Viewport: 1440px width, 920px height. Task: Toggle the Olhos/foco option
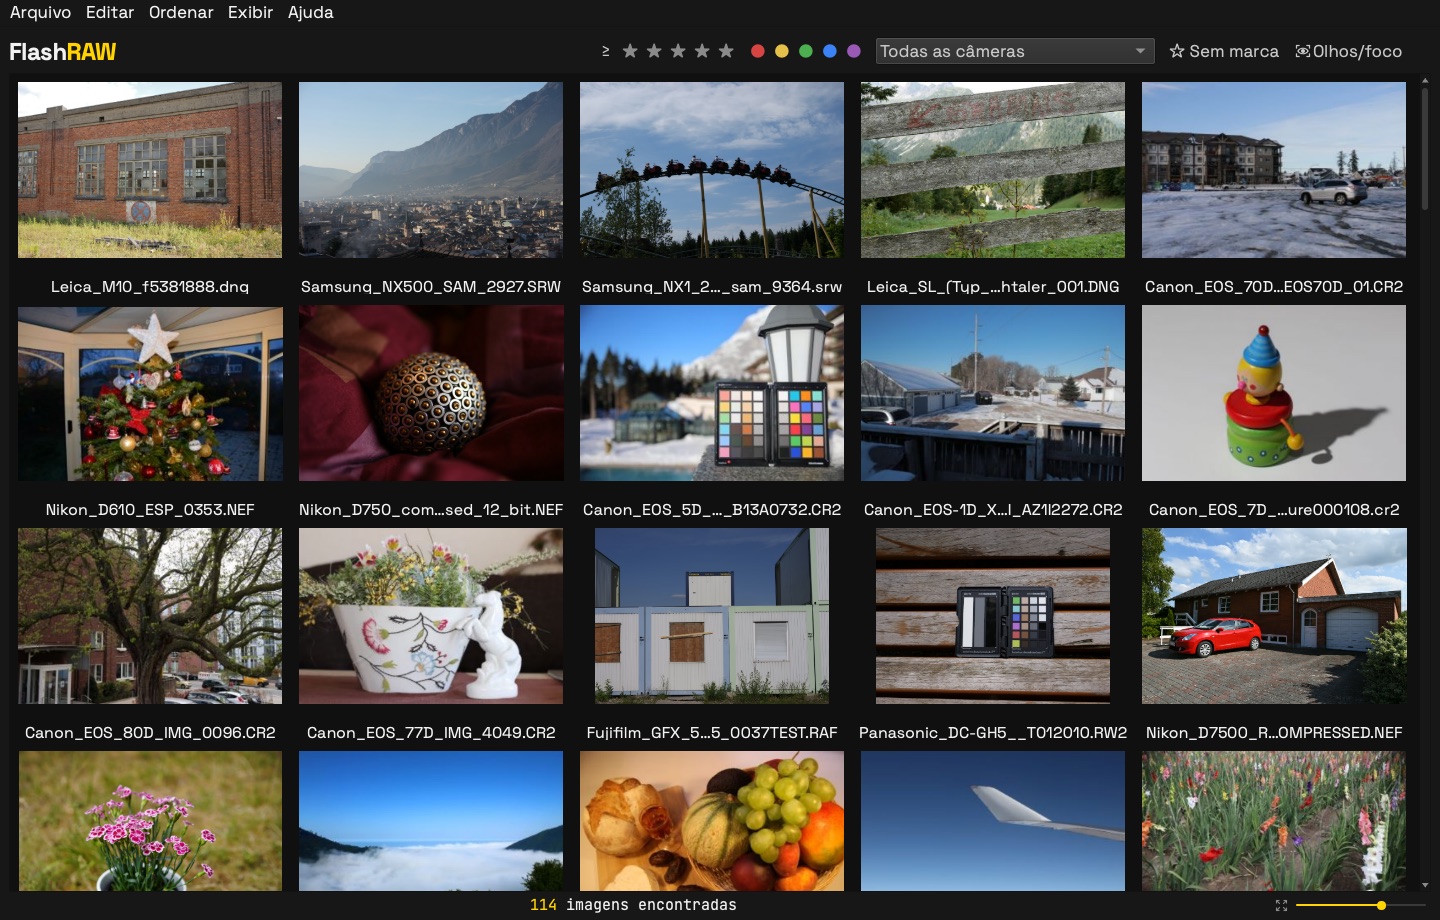(x=1349, y=51)
